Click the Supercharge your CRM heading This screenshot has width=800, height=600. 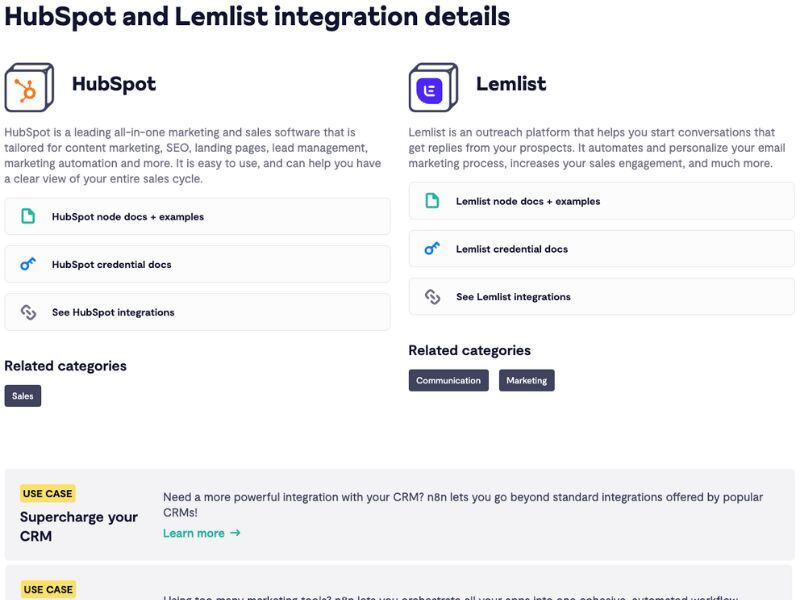[79, 525]
